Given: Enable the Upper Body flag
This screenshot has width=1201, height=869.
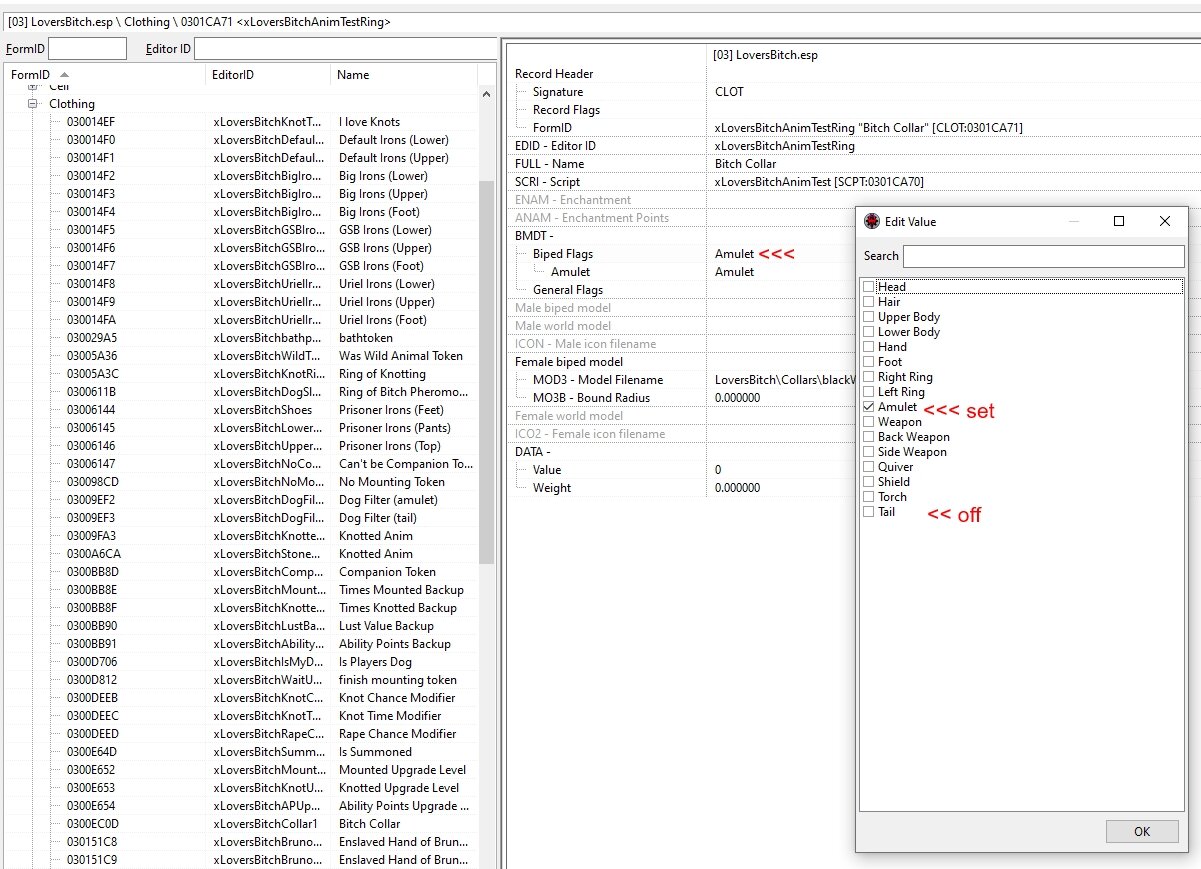Looking at the screenshot, I should point(869,317).
